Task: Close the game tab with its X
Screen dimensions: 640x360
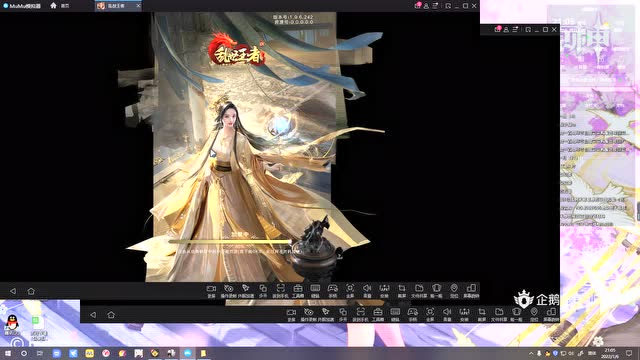Action: point(138,6)
